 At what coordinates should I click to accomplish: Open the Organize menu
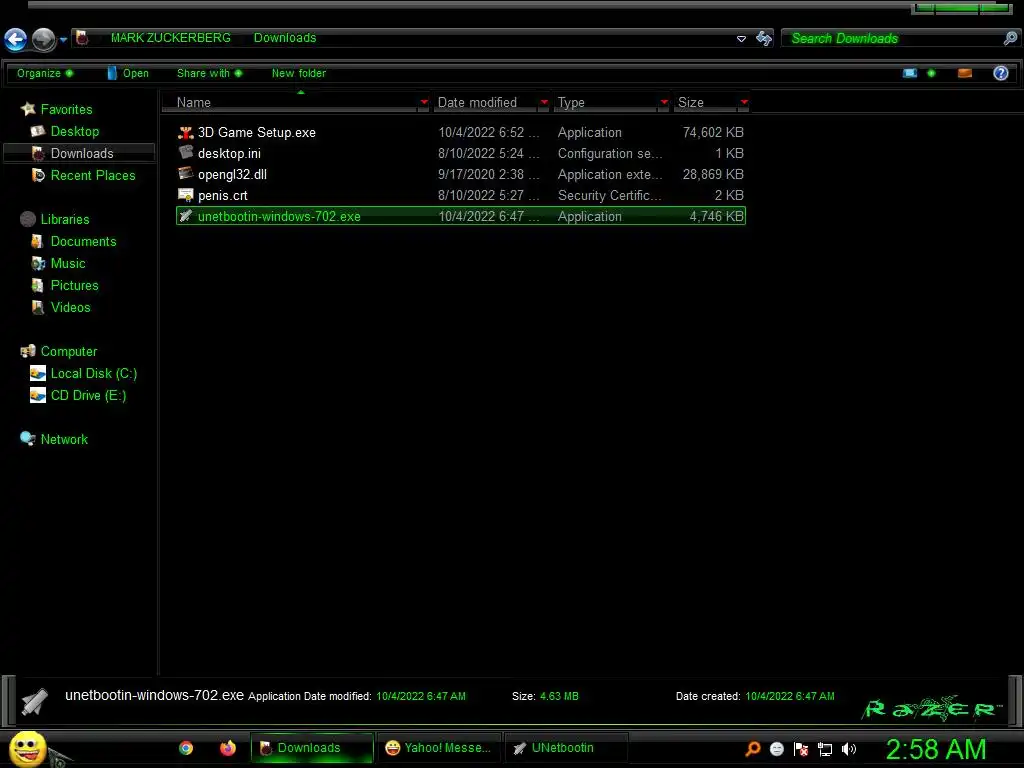44,73
